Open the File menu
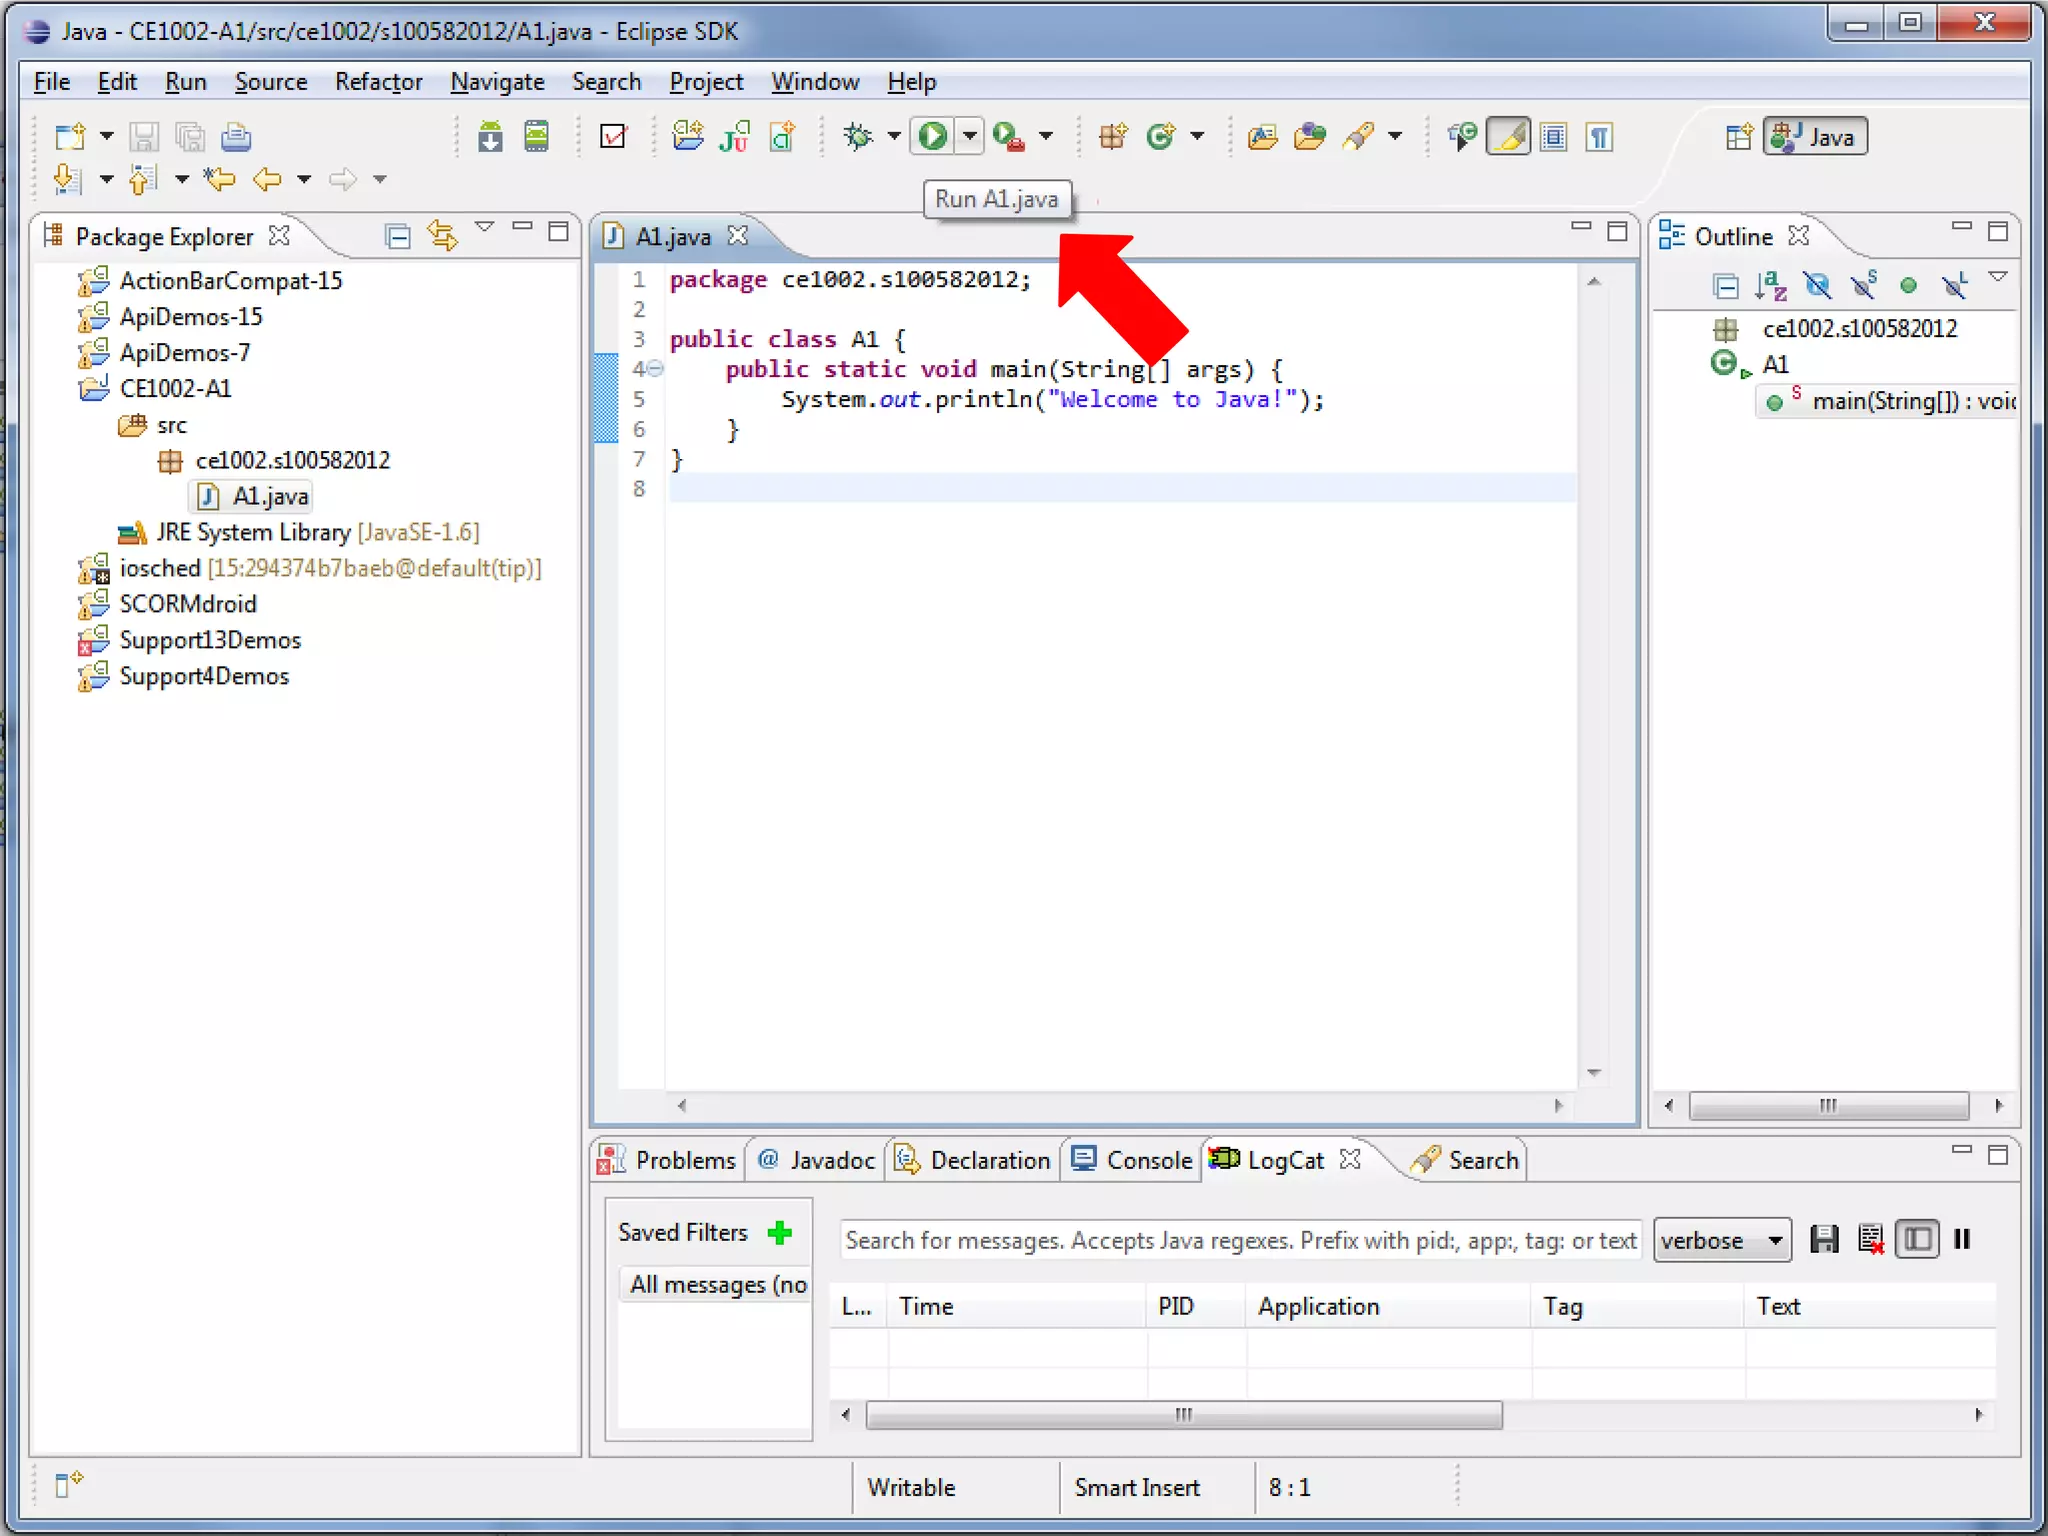This screenshot has width=2048, height=1536. (x=51, y=82)
